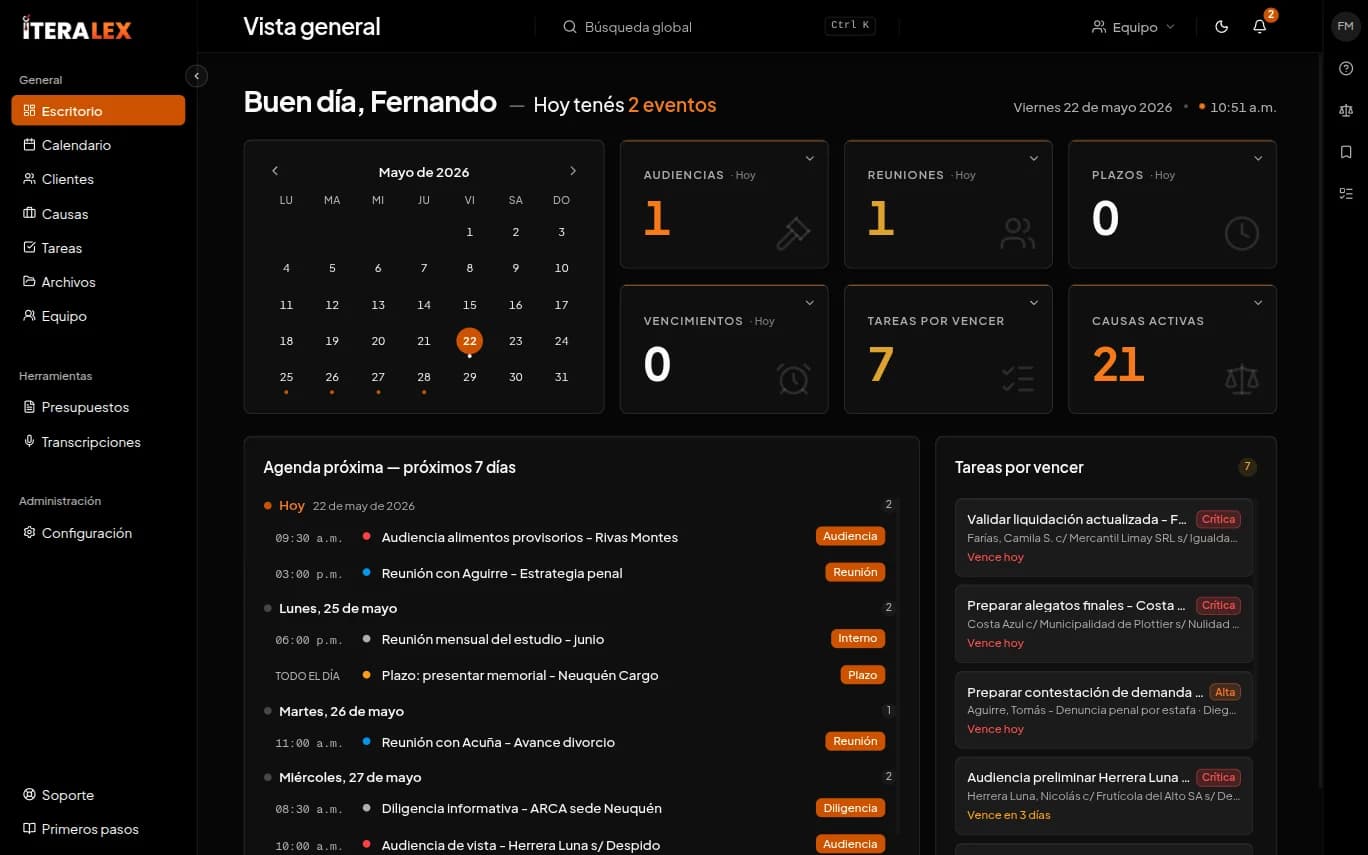The height and width of the screenshot is (855, 1368).
Task: Collapse the sidebar with the chevron button
Action: click(197, 75)
